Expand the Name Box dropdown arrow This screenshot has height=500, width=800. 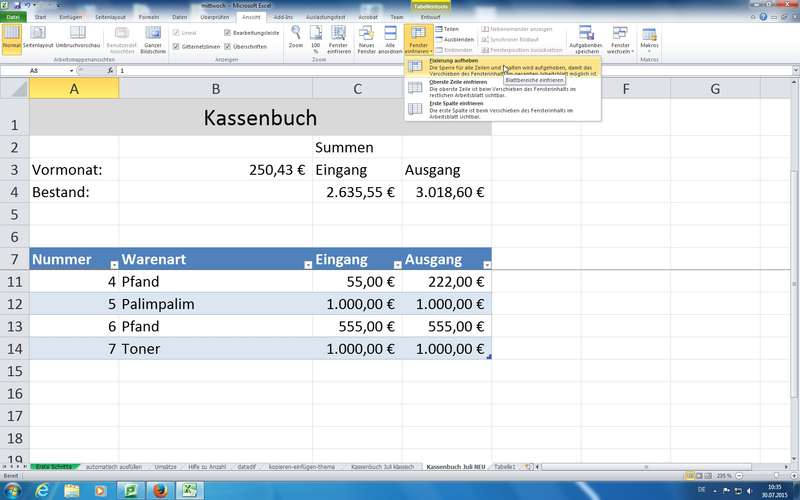(x=71, y=70)
